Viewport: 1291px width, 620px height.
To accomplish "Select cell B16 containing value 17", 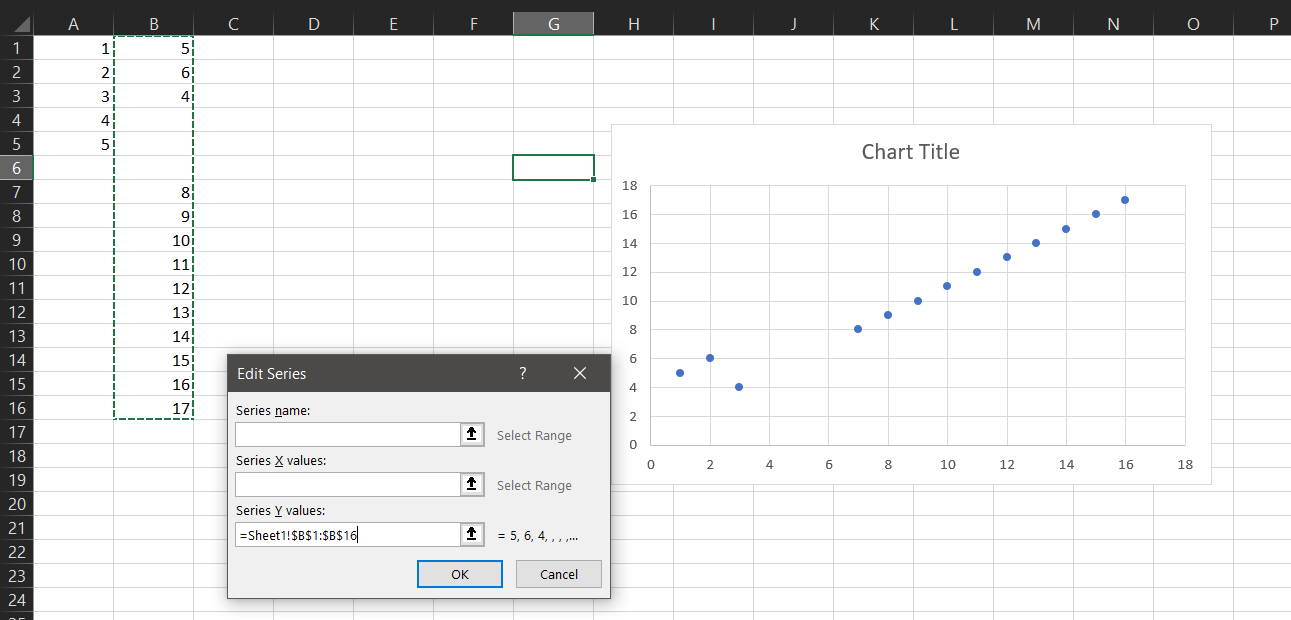I will (x=153, y=408).
